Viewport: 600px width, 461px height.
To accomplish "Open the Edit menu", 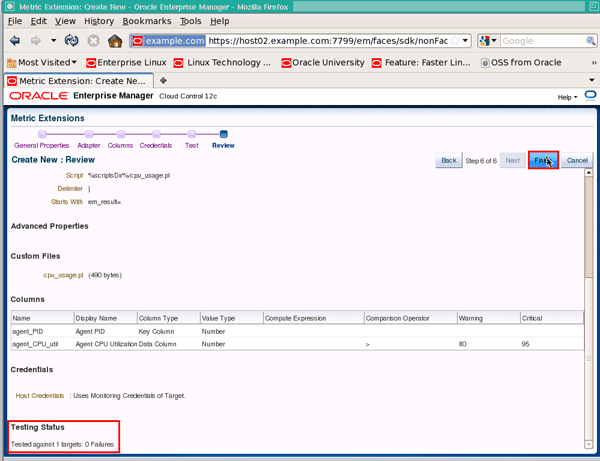I will pyautogui.click(x=39, y=21).
